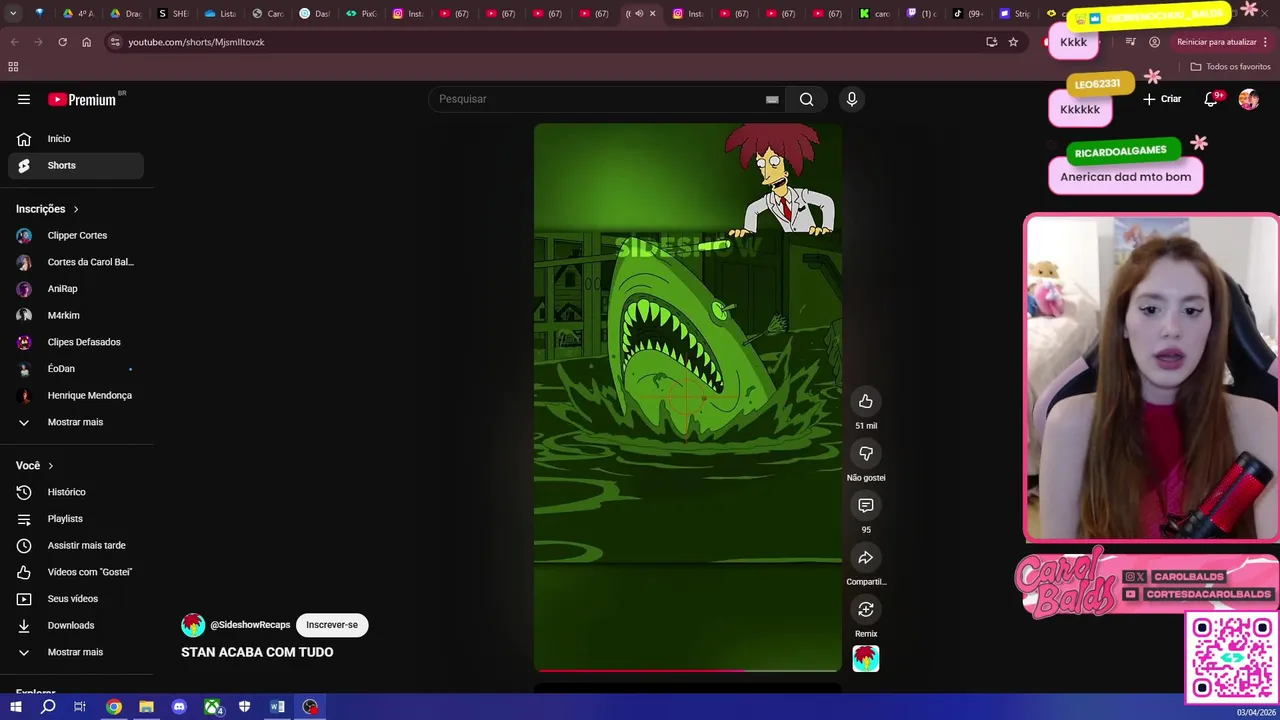Image resolution: width=1280 pixels, height=720 pixels.
Task: Open the Clipes Defasados channel
Action: 76,342
